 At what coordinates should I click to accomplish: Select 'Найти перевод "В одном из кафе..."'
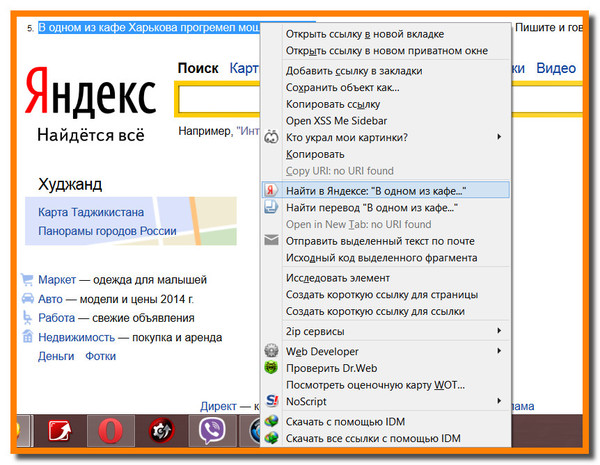(372, 207)
